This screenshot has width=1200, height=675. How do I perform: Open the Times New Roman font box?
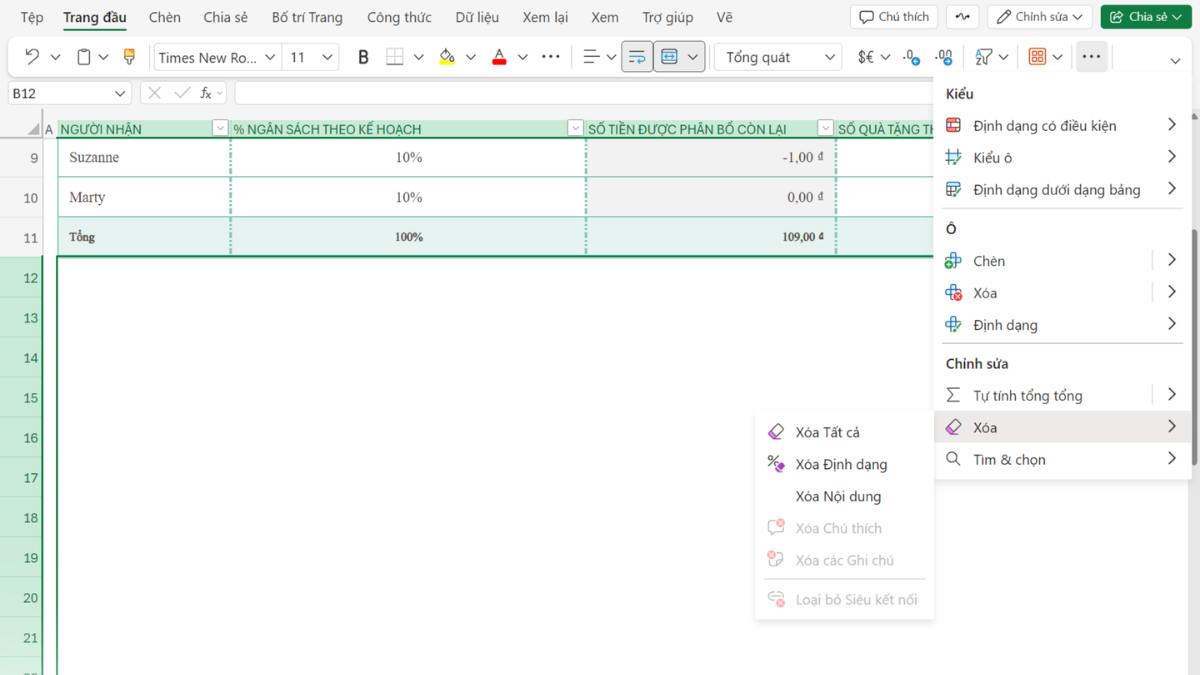click(217, 57)
